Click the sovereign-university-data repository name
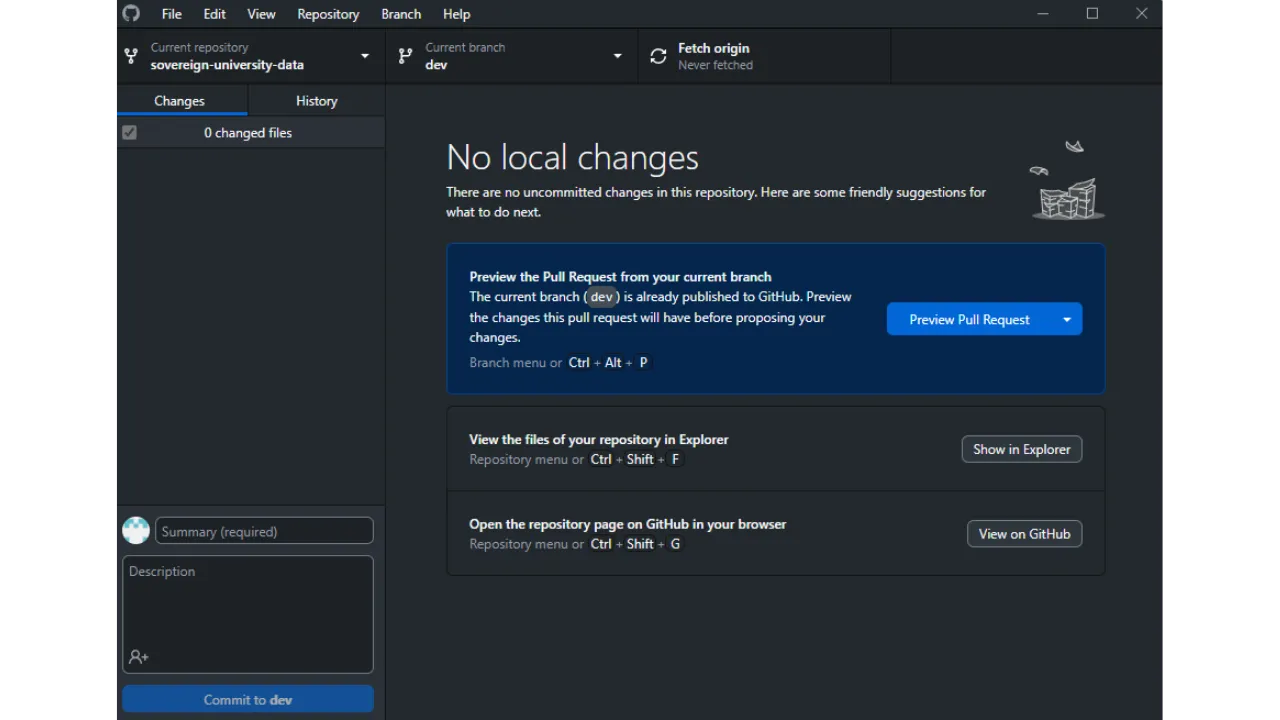The height and width of the screenshot is (720, 1280). click(227, 65)
